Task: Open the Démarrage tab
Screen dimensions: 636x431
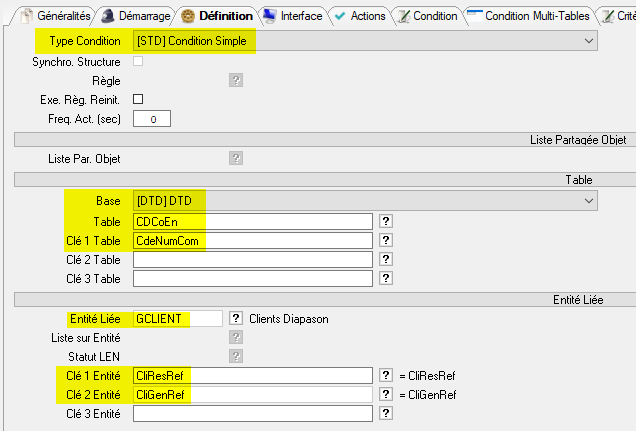Action: [136, 16]
